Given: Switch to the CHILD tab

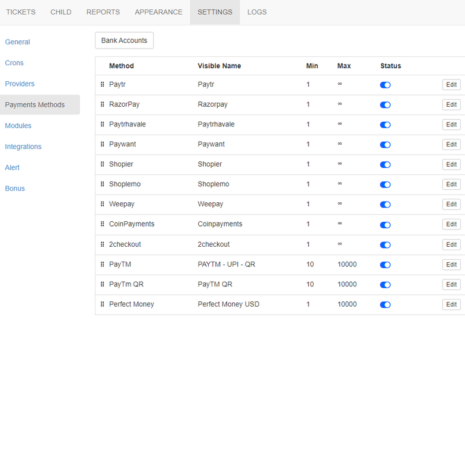Looking at the screenshot, I should tap(61, 12).
